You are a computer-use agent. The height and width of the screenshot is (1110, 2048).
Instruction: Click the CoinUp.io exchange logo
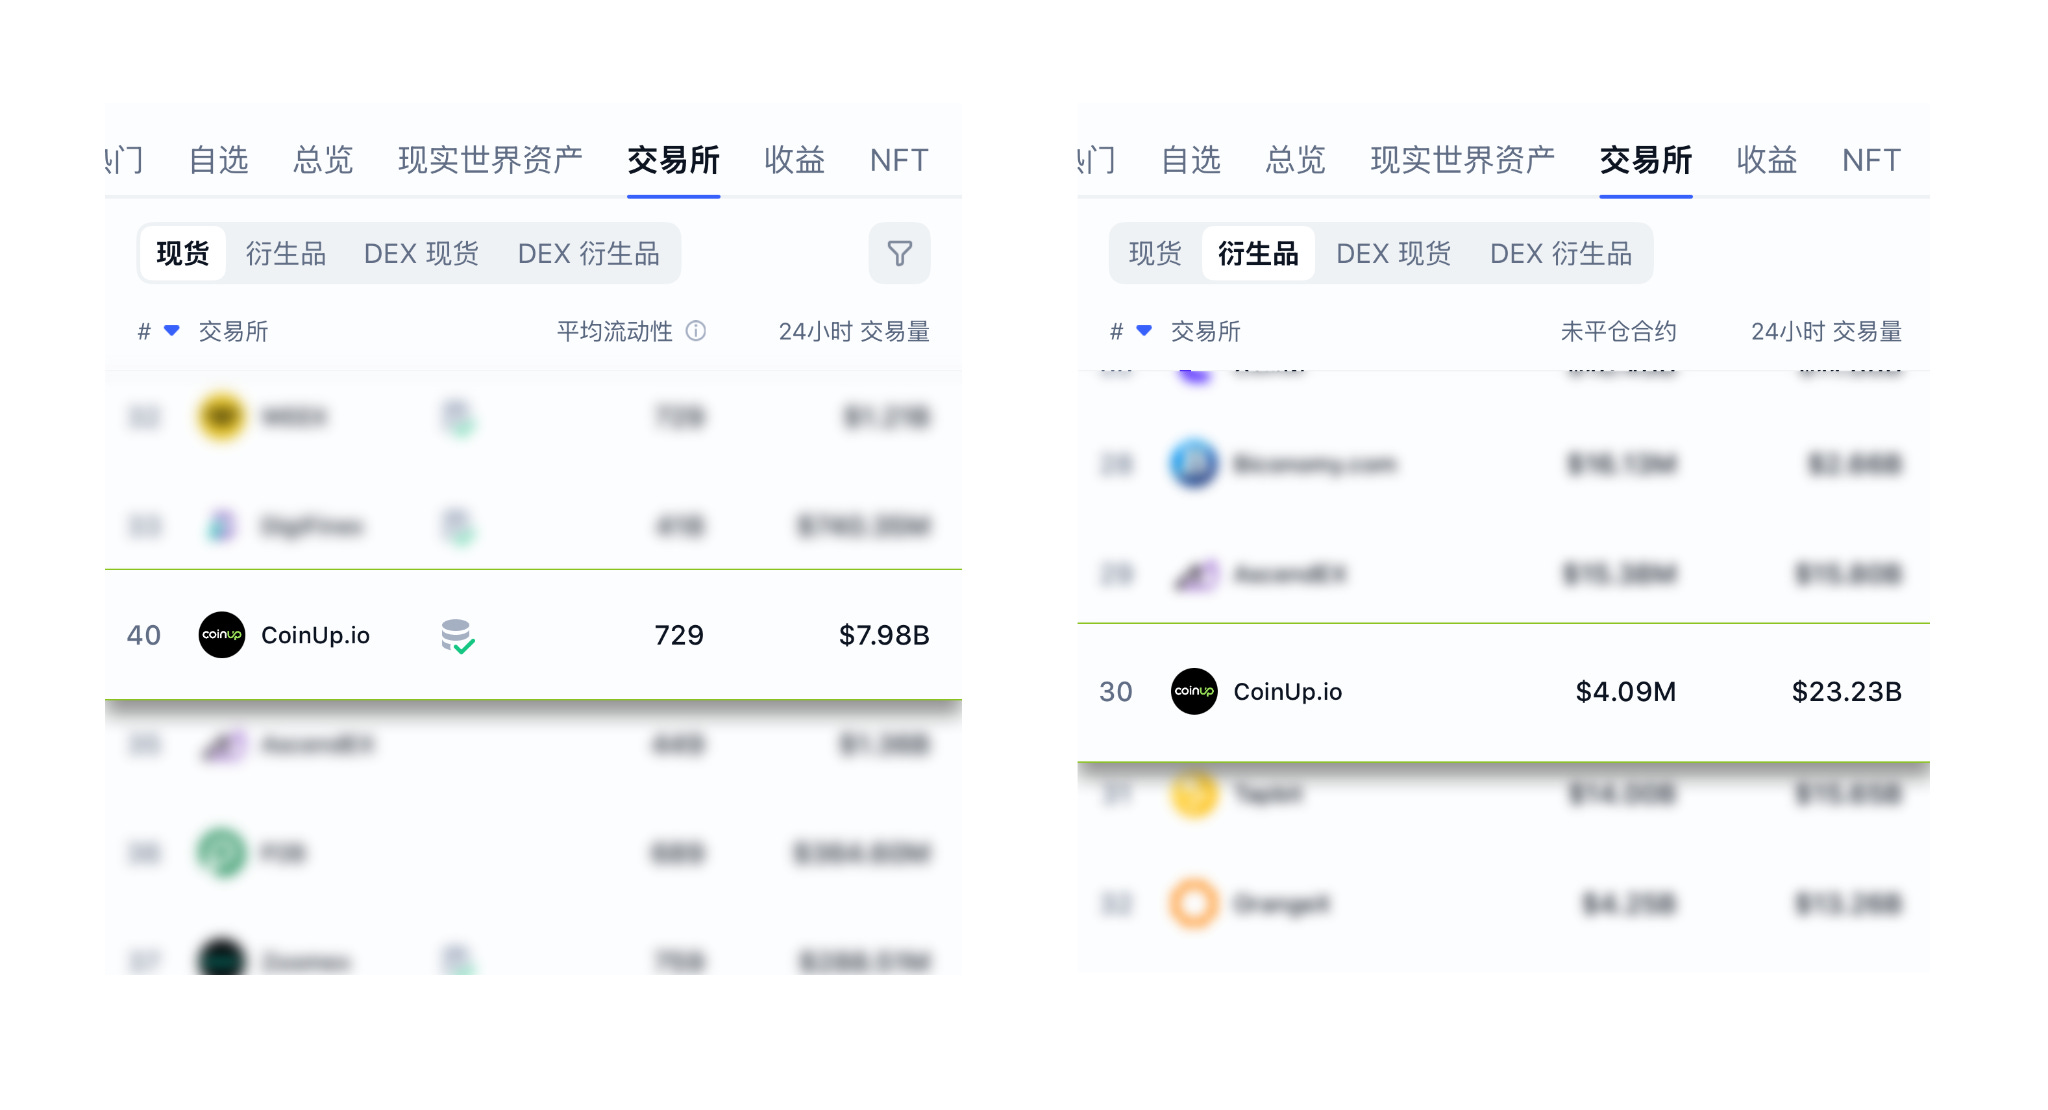[x=222, y=635]
